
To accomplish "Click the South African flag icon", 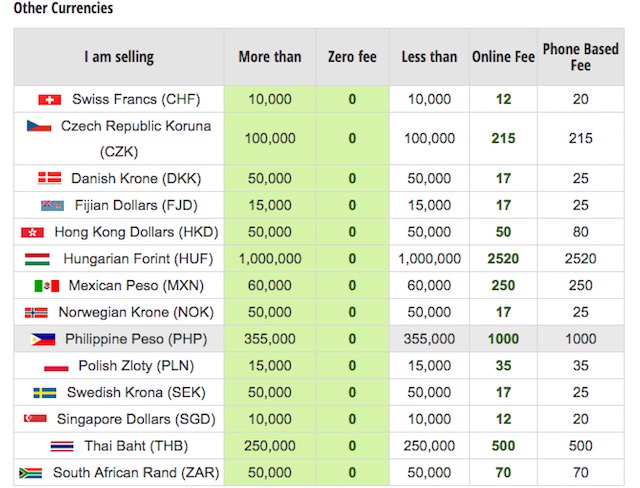I will (x=31, y=473).
